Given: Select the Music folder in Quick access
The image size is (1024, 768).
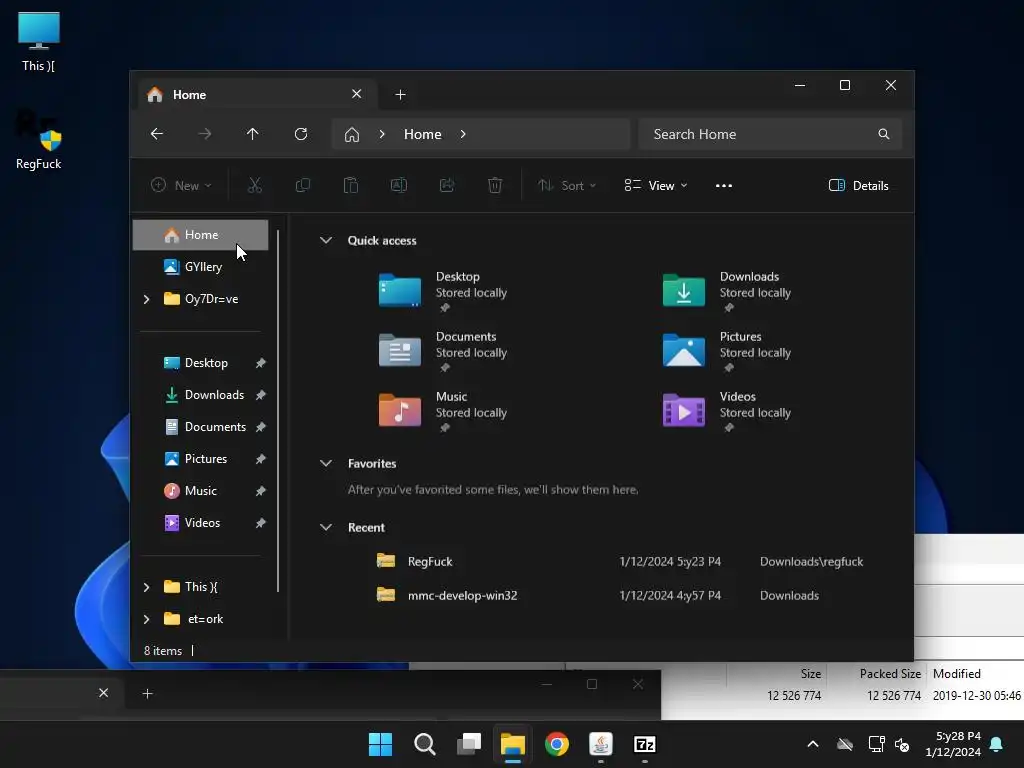Looking at the screenshot, I should coord(444,411).
